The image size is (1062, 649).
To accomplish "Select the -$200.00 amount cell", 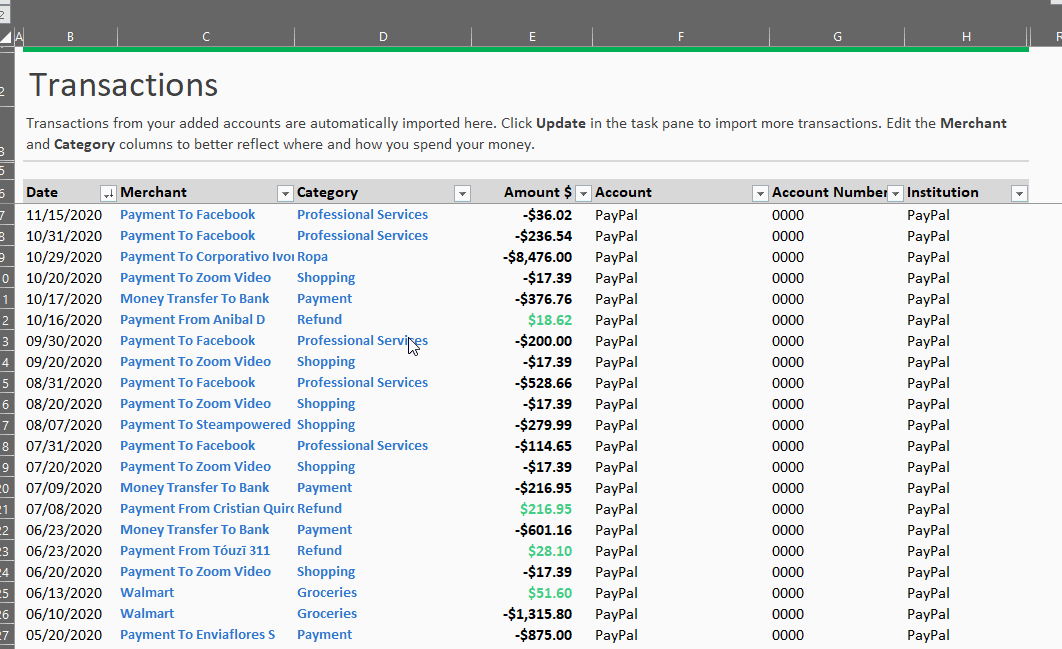I will 543,341.
